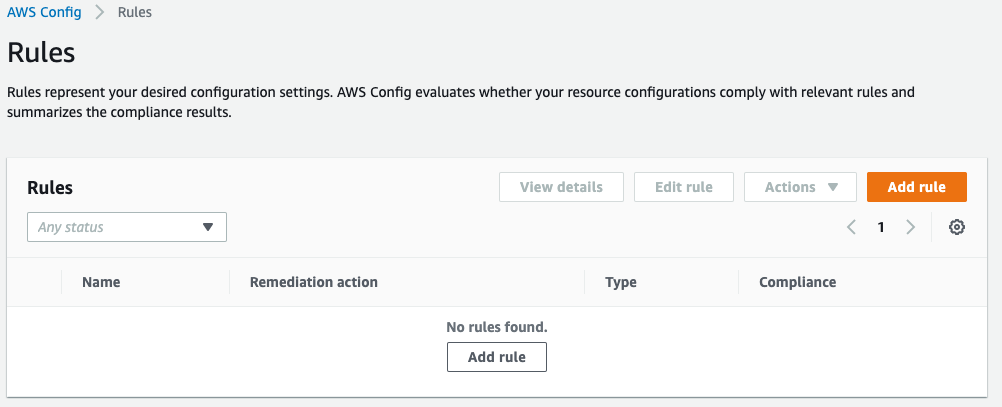
Task: Click the No rules found message
Action: point(497,327)
